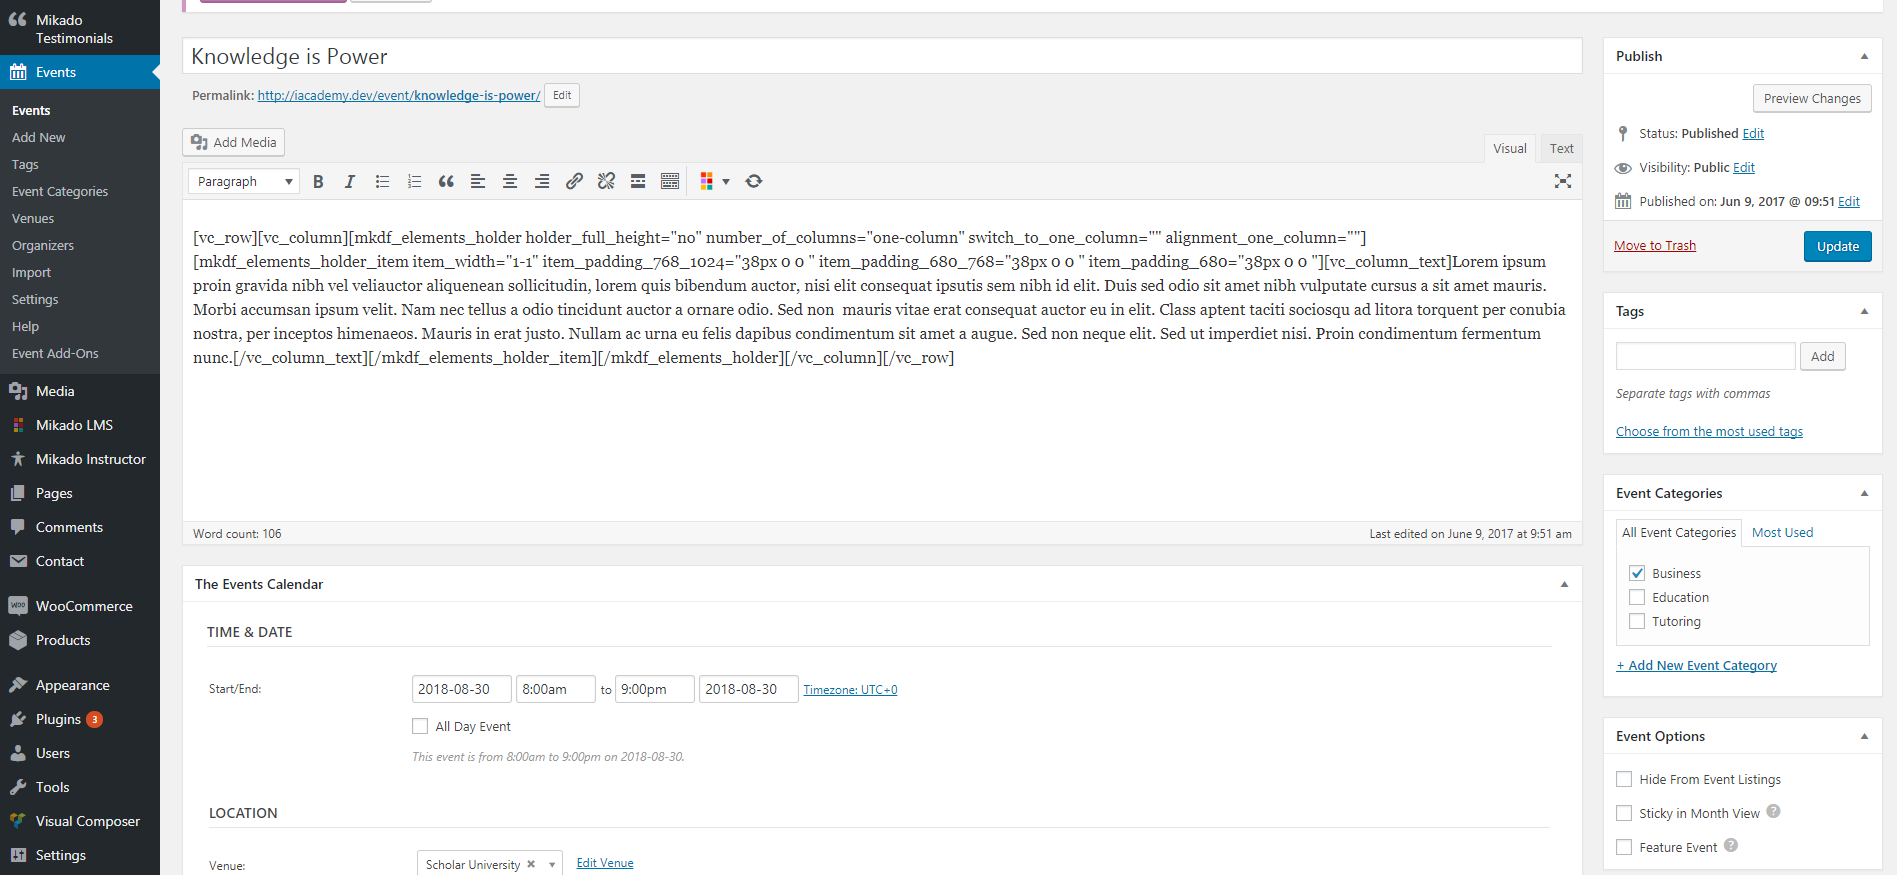Click the Update button
Image resolution: width=1897 pixels, height=875 pixels.
1838,246
